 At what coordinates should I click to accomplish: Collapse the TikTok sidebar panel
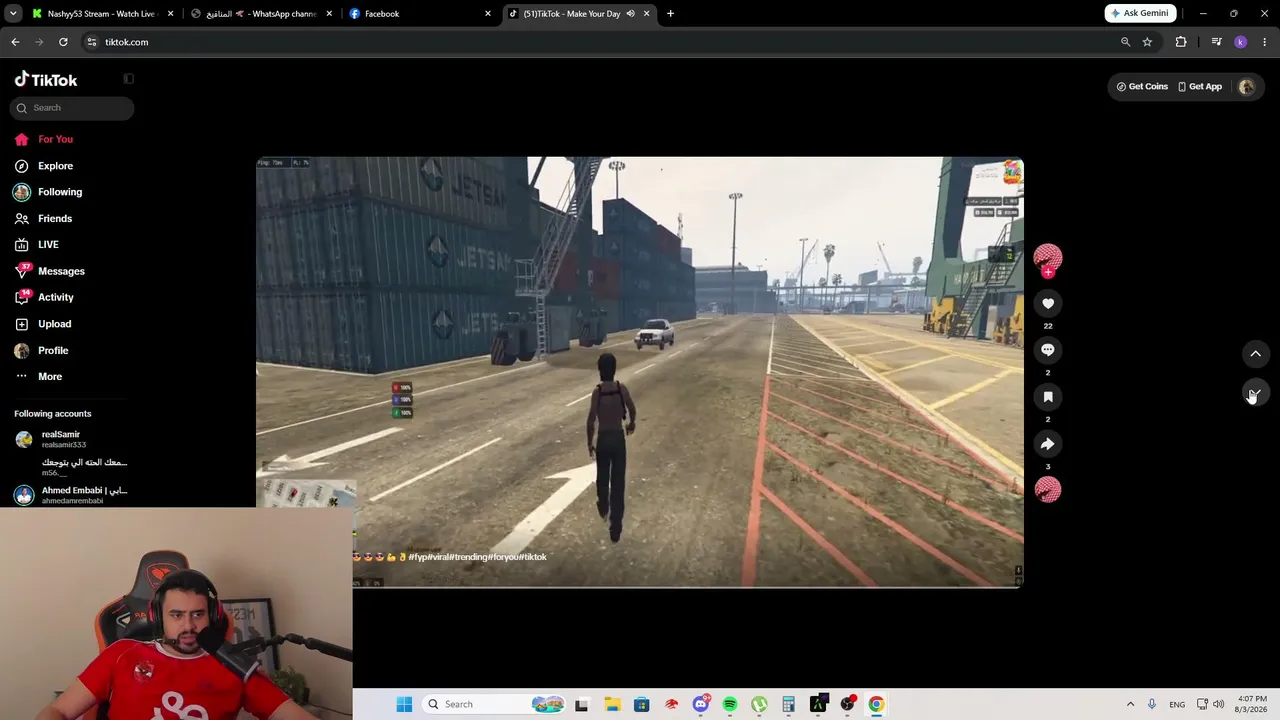(x=128, y=79)
